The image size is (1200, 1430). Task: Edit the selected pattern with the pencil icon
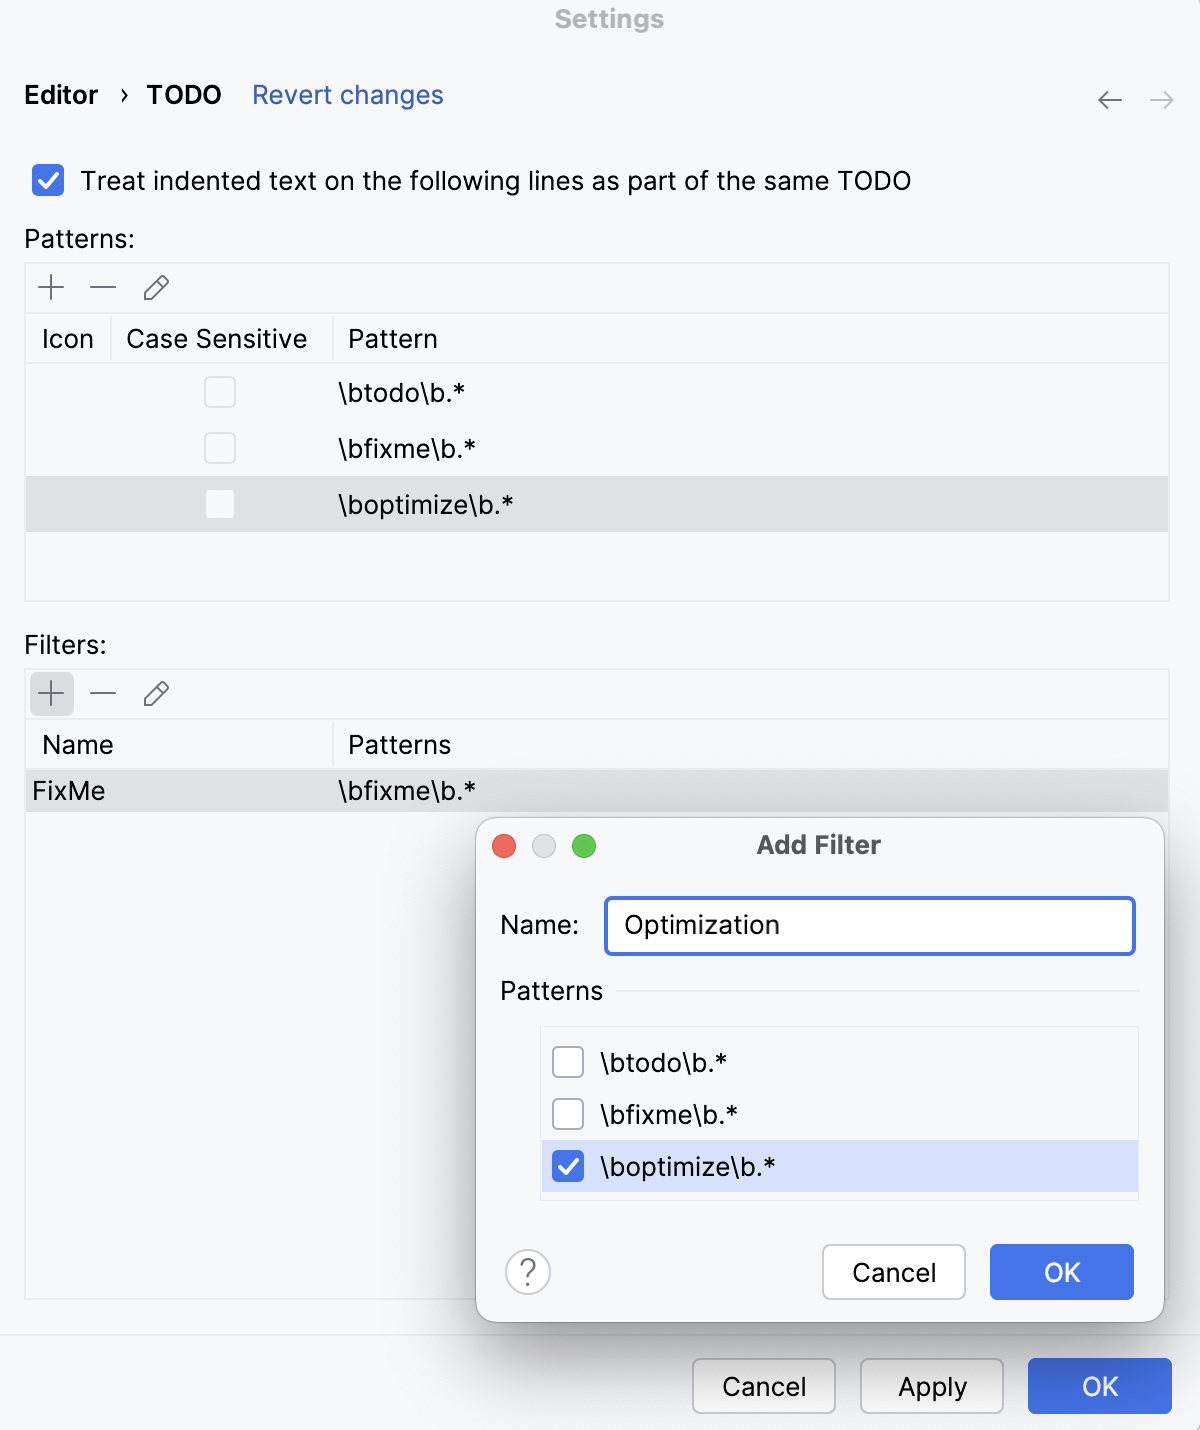(156, 288)
